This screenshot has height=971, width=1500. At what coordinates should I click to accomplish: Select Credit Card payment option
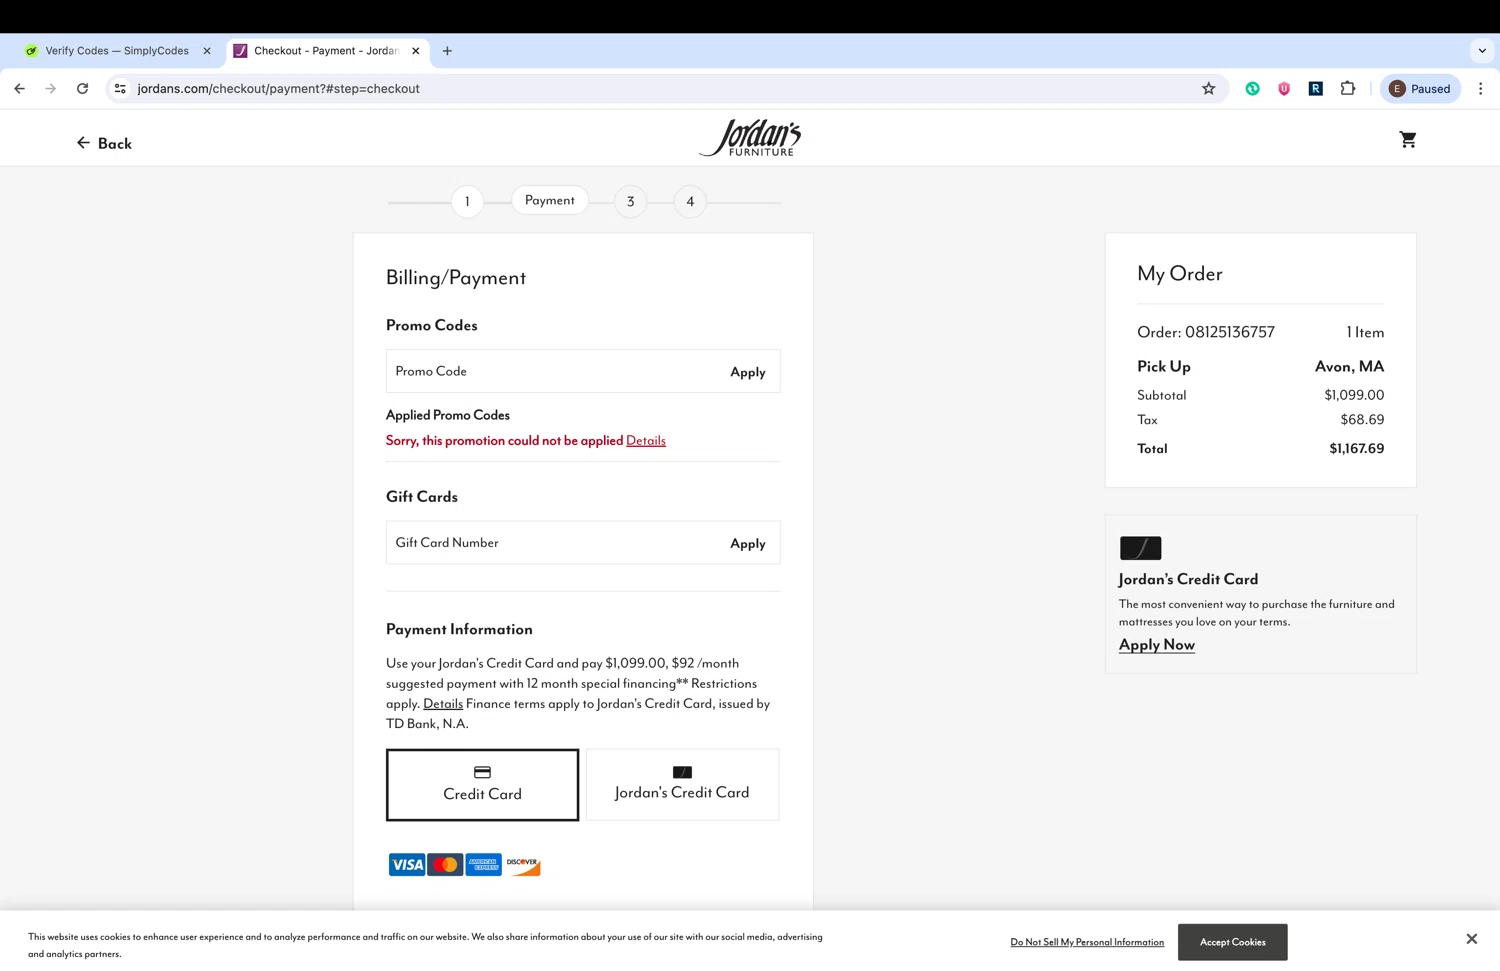483,785
